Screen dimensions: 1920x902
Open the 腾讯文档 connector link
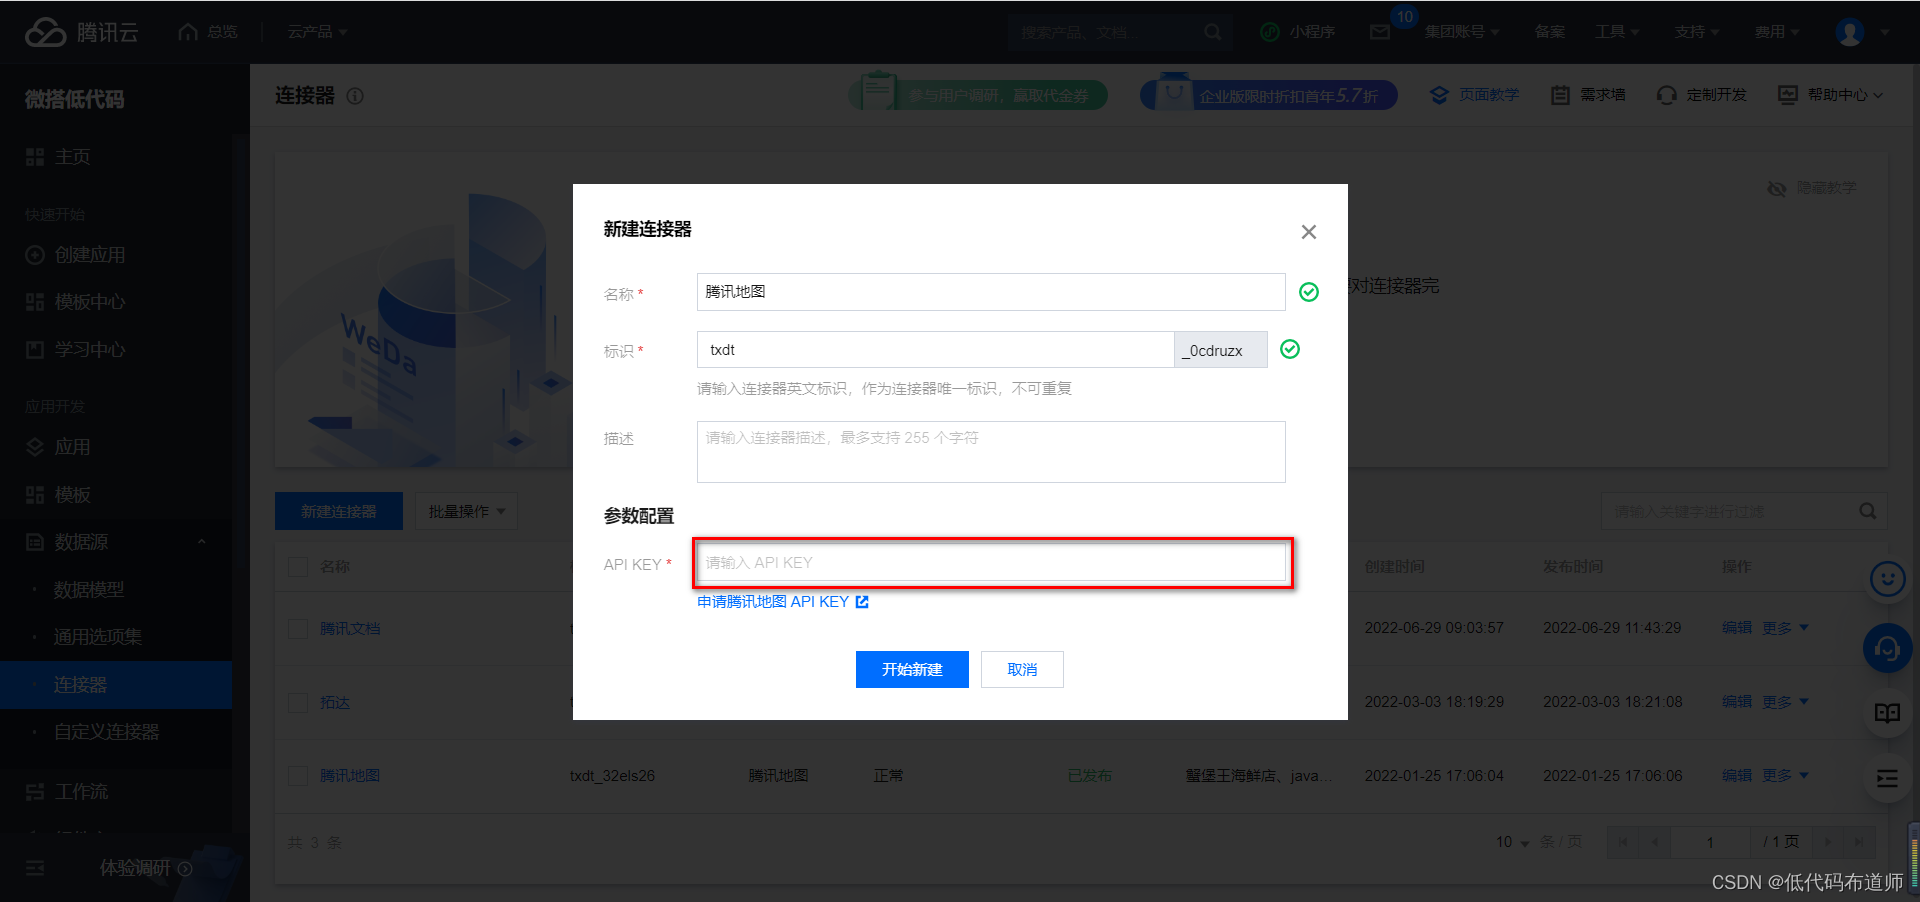[x=350, y=629]
